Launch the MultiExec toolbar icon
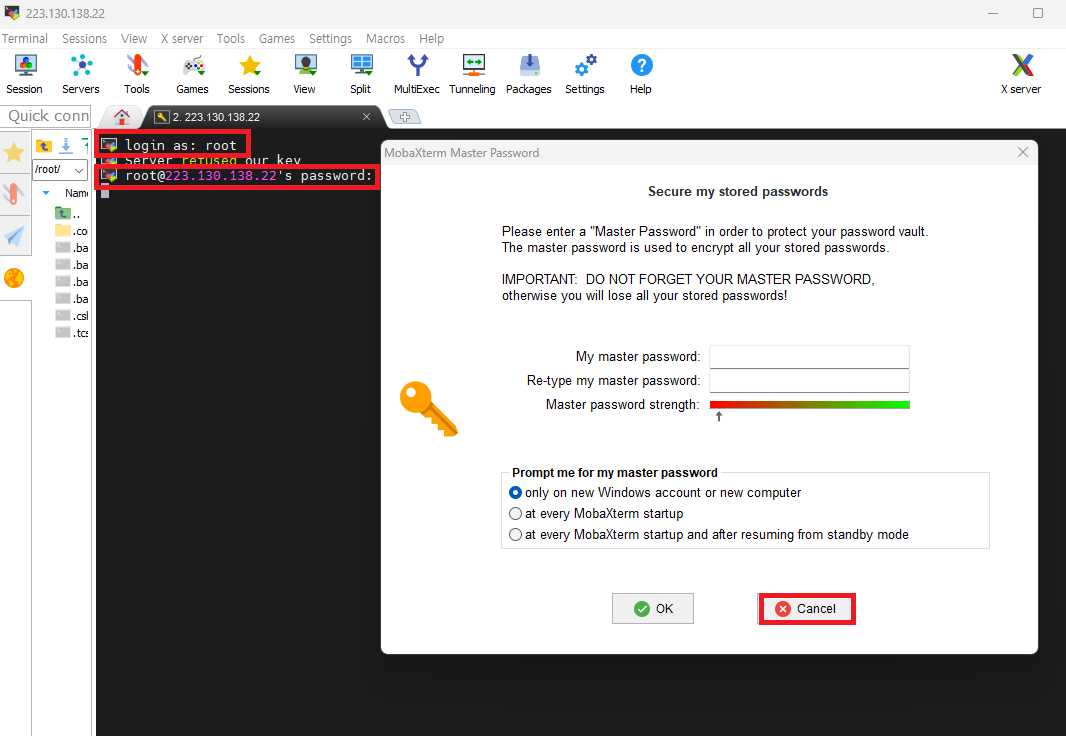 point(417,74)
